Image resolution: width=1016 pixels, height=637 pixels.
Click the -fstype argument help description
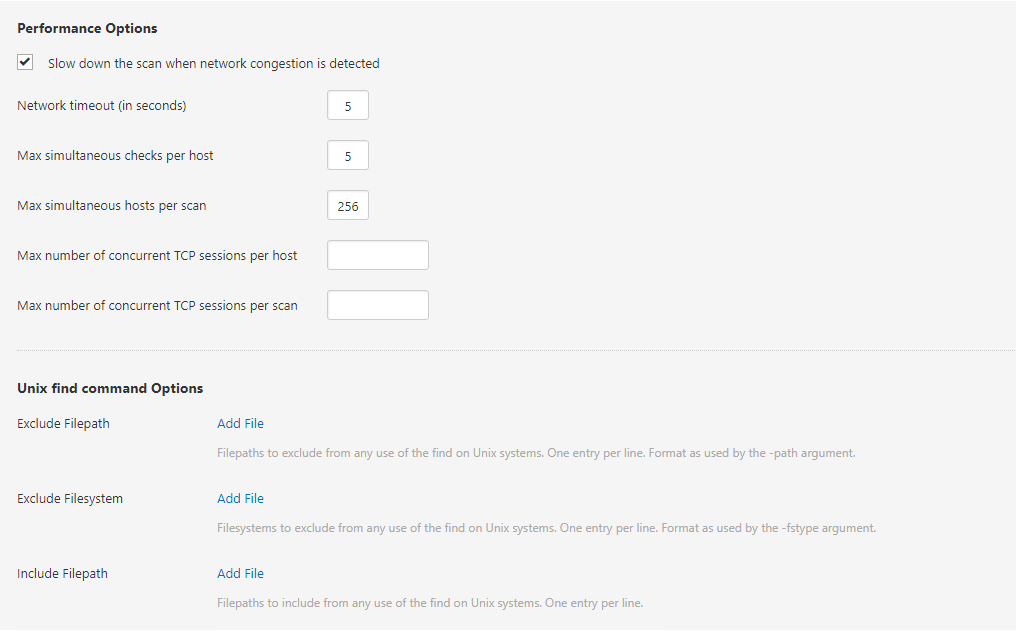click(x=546, y=528)
